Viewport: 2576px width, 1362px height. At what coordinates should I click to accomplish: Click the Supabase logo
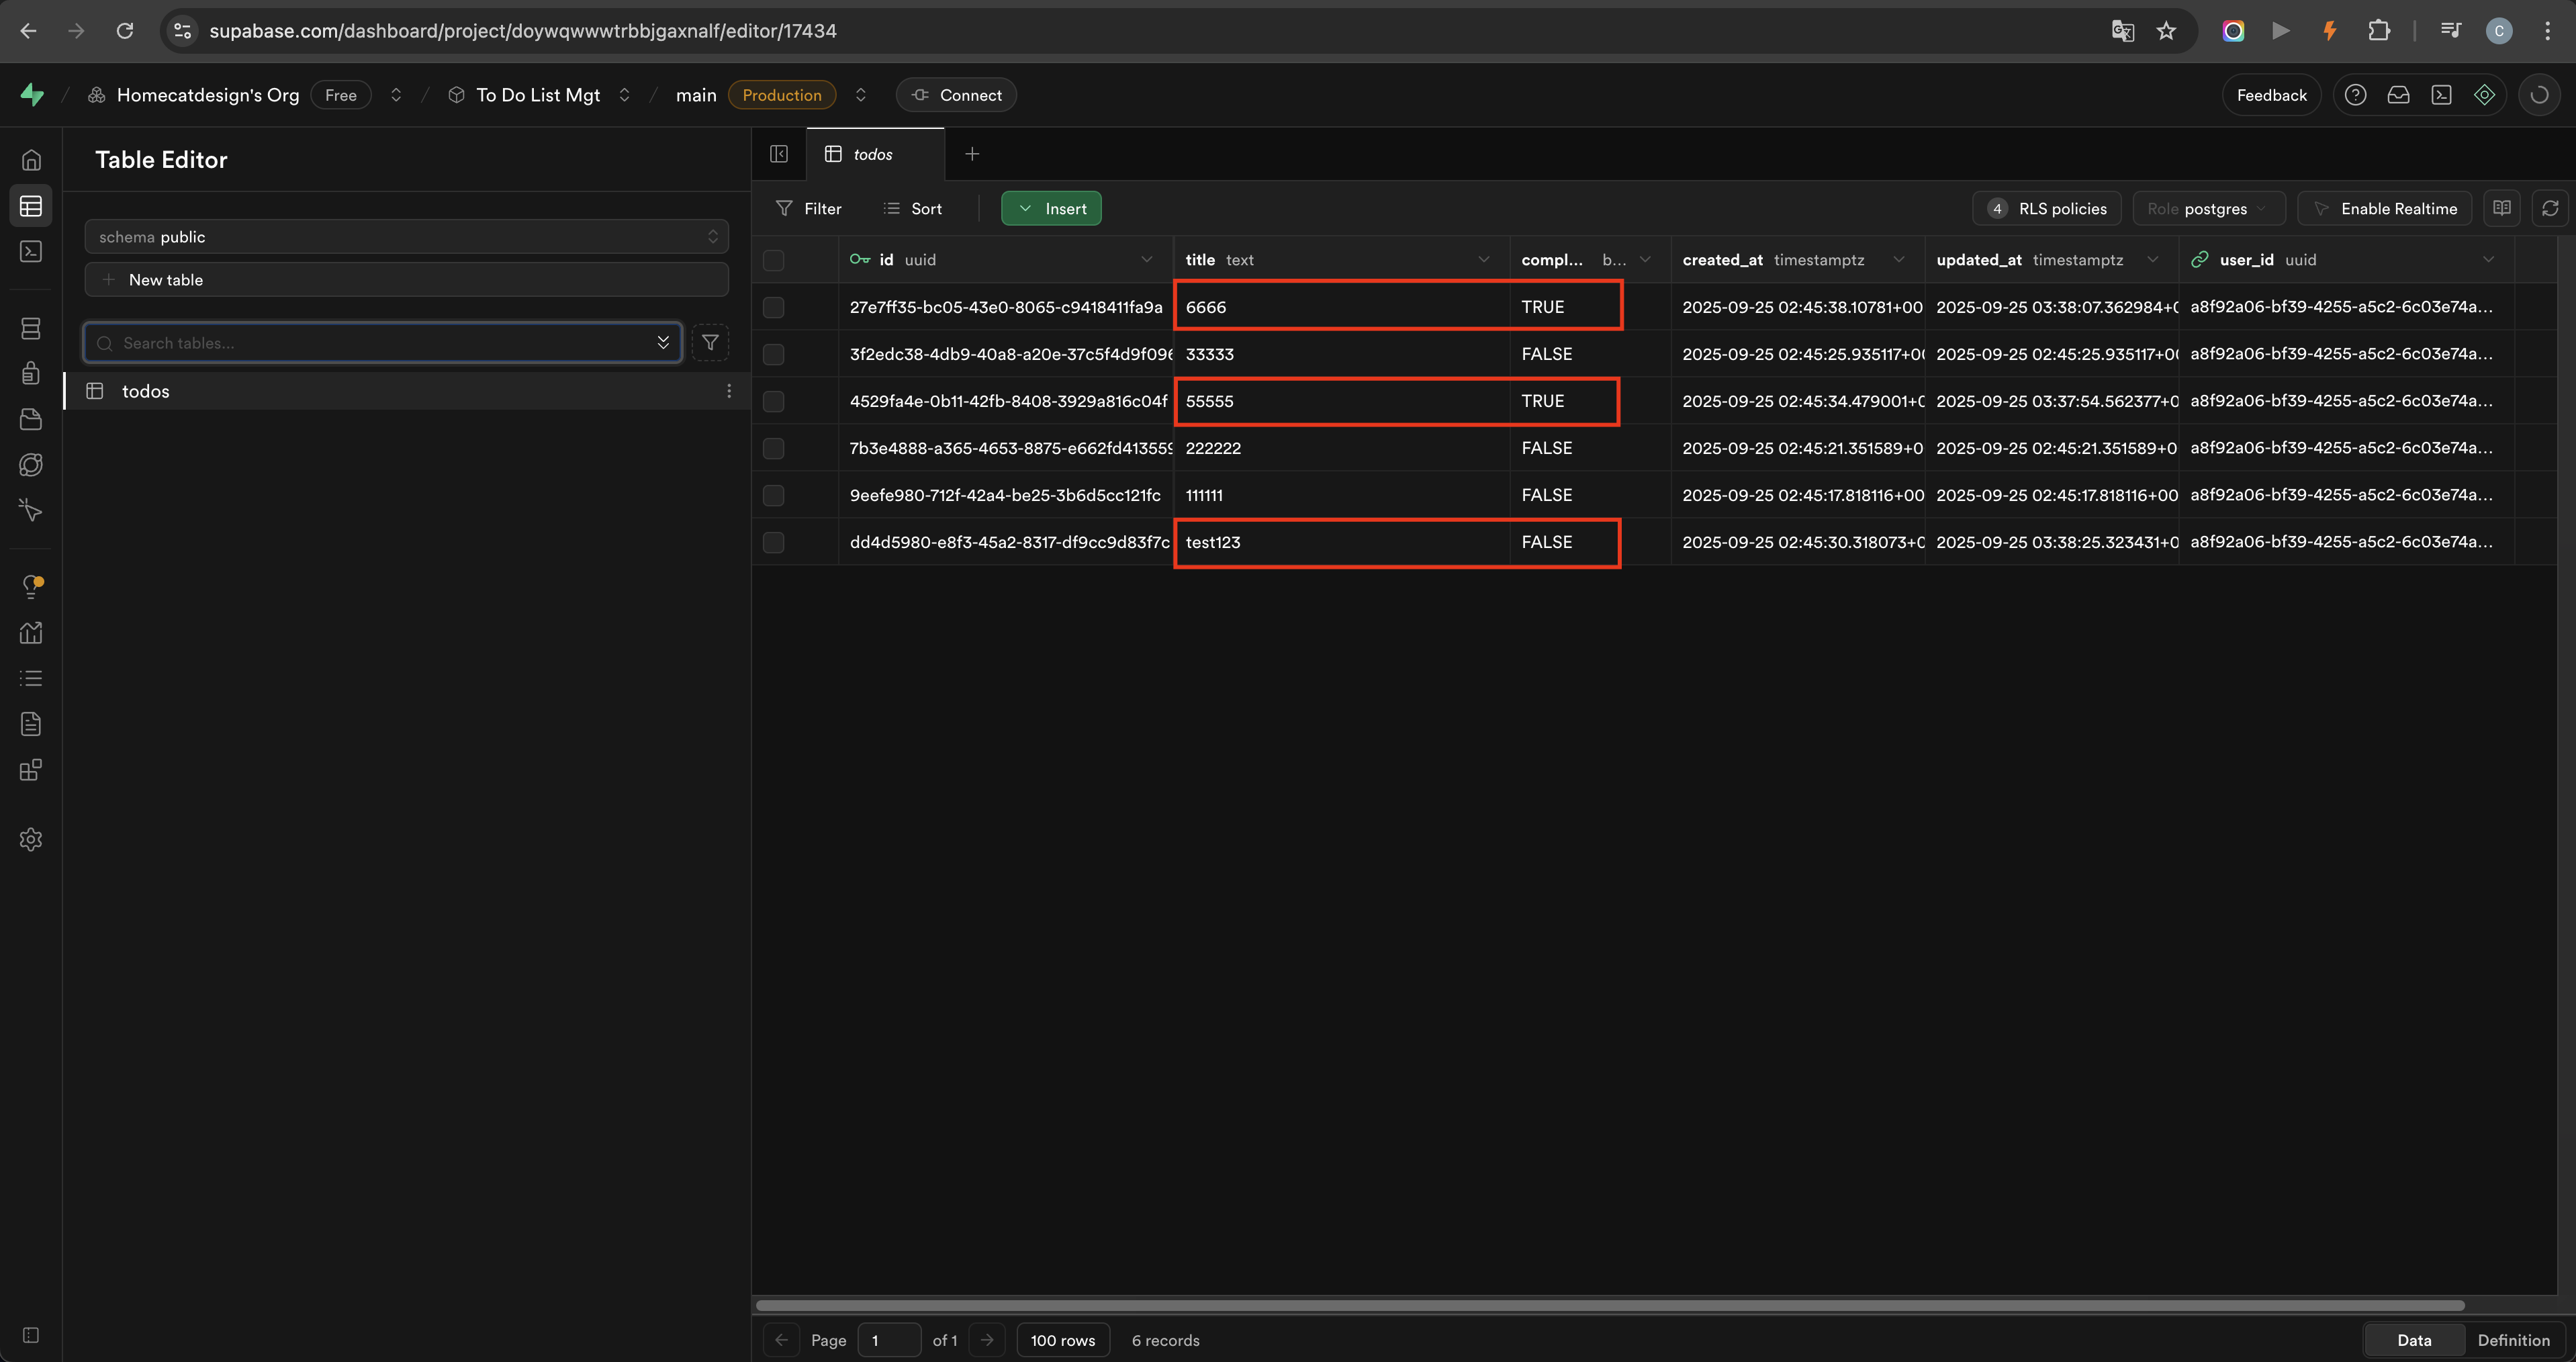tap(32, 95)
